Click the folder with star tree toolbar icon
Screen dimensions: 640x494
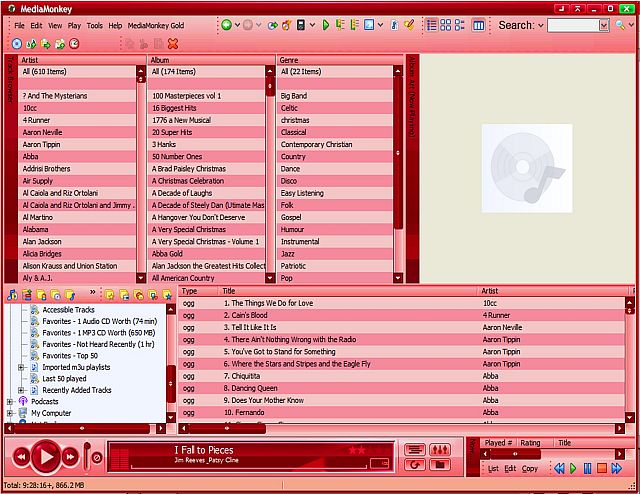pos(167,294)
